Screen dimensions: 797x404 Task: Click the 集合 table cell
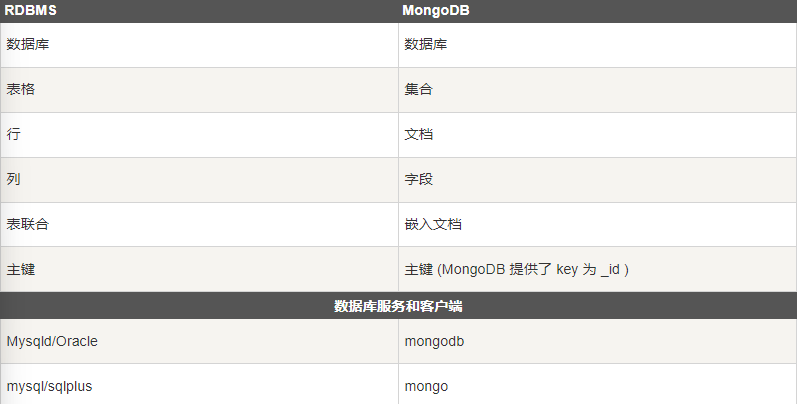point(598,89)
